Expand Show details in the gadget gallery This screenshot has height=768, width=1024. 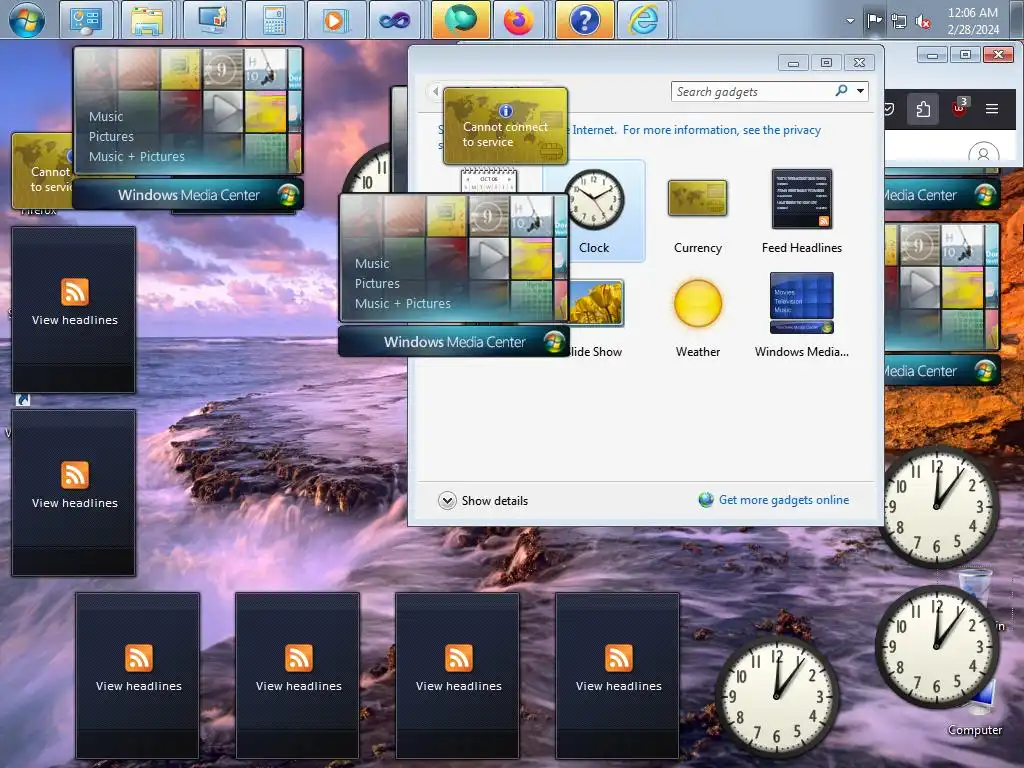(483, 501)
